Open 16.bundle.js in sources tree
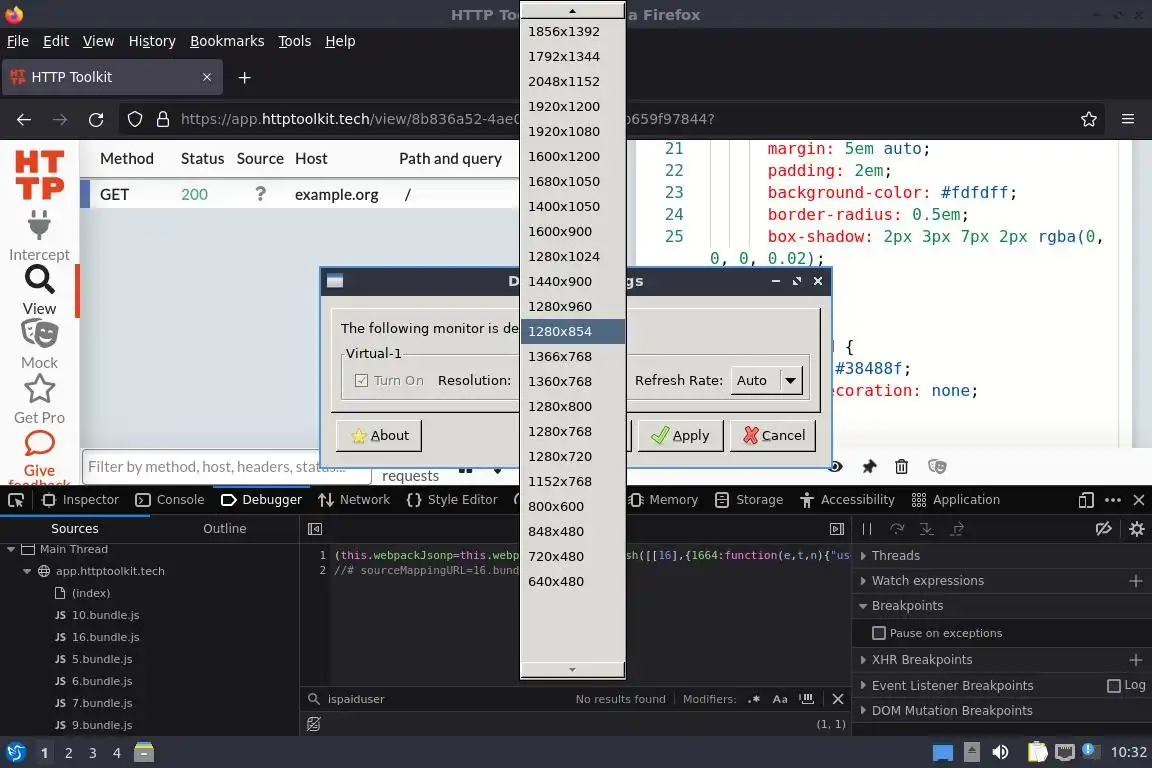The width and height of the screenshot is (1152, 768). pos(105,637)
